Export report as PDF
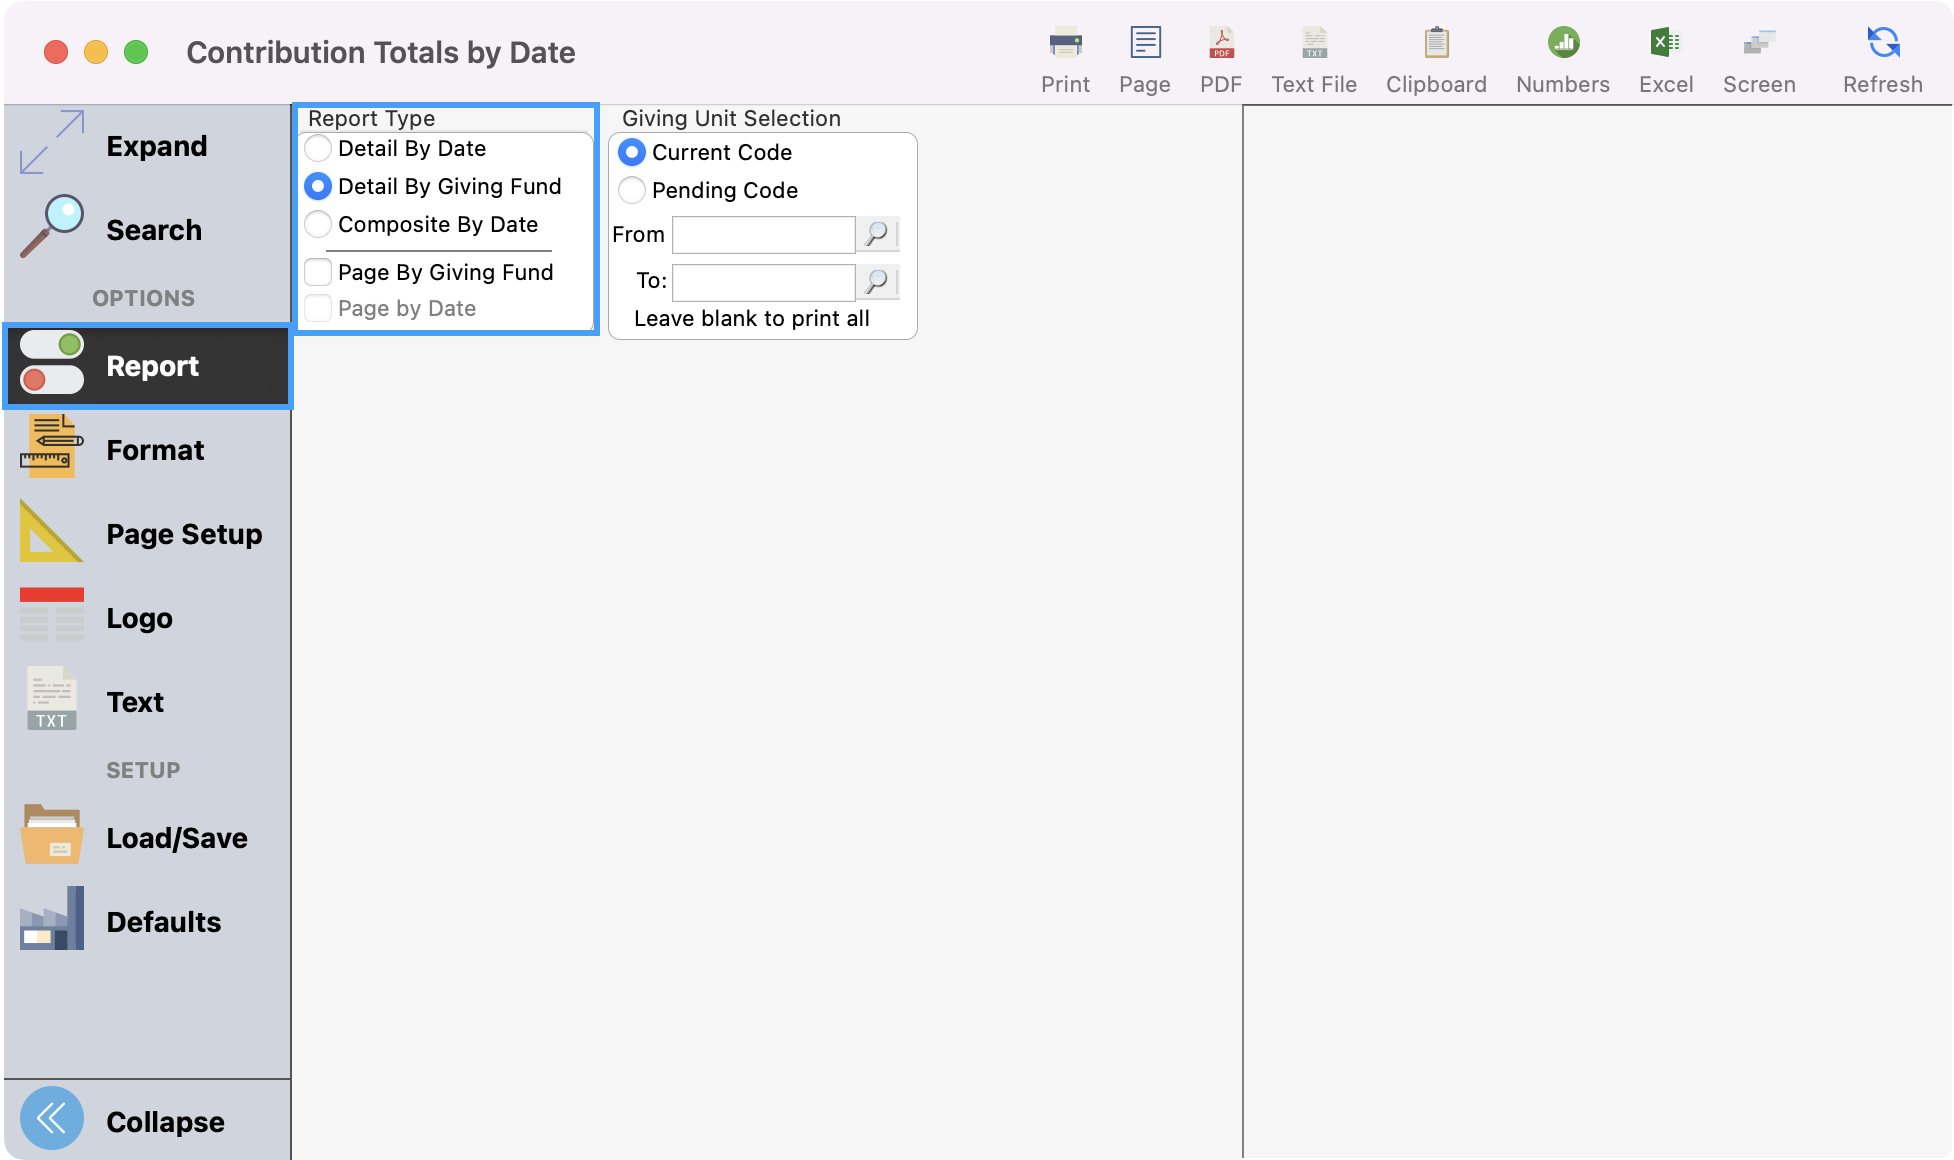The height and width of the screenshot is (1160, 1954). [x=1220, y=55]
